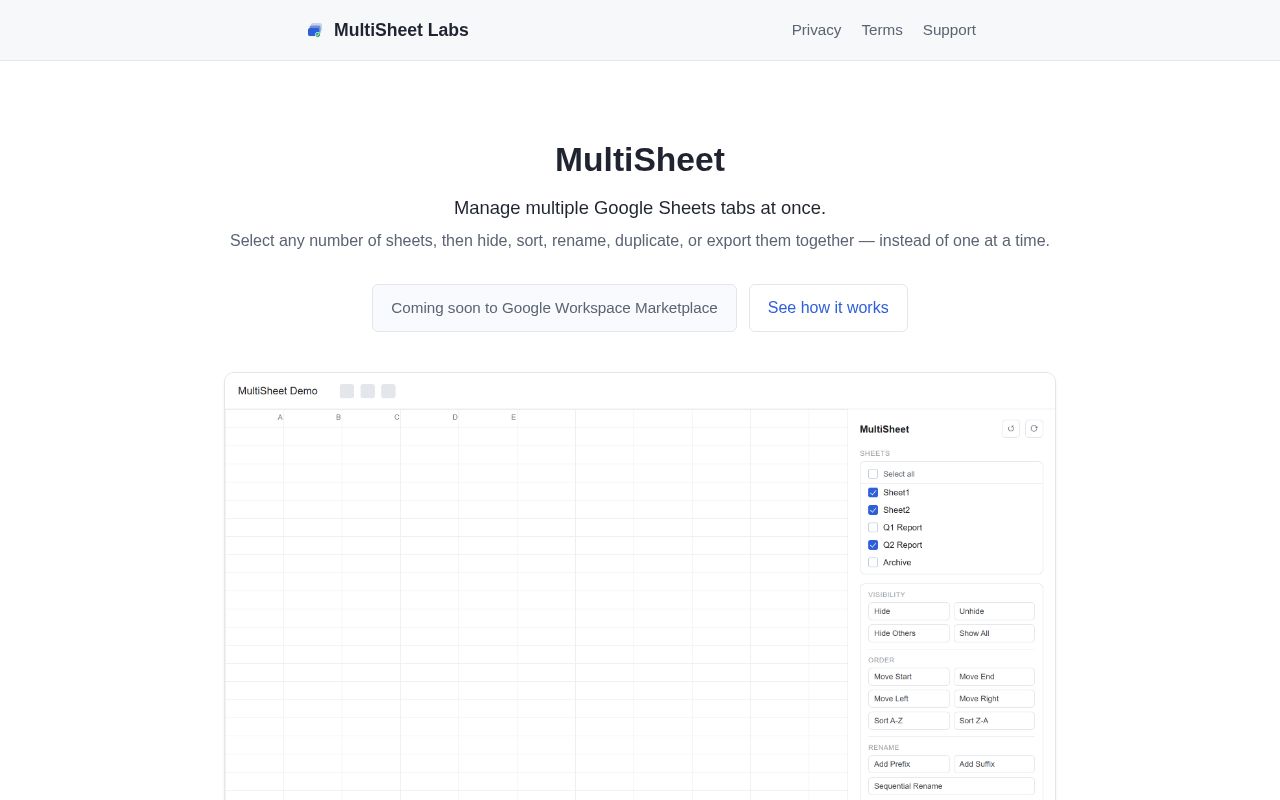Click the Show All button
Viewport: 1280px width, 800px height.
tap(994, 633)
